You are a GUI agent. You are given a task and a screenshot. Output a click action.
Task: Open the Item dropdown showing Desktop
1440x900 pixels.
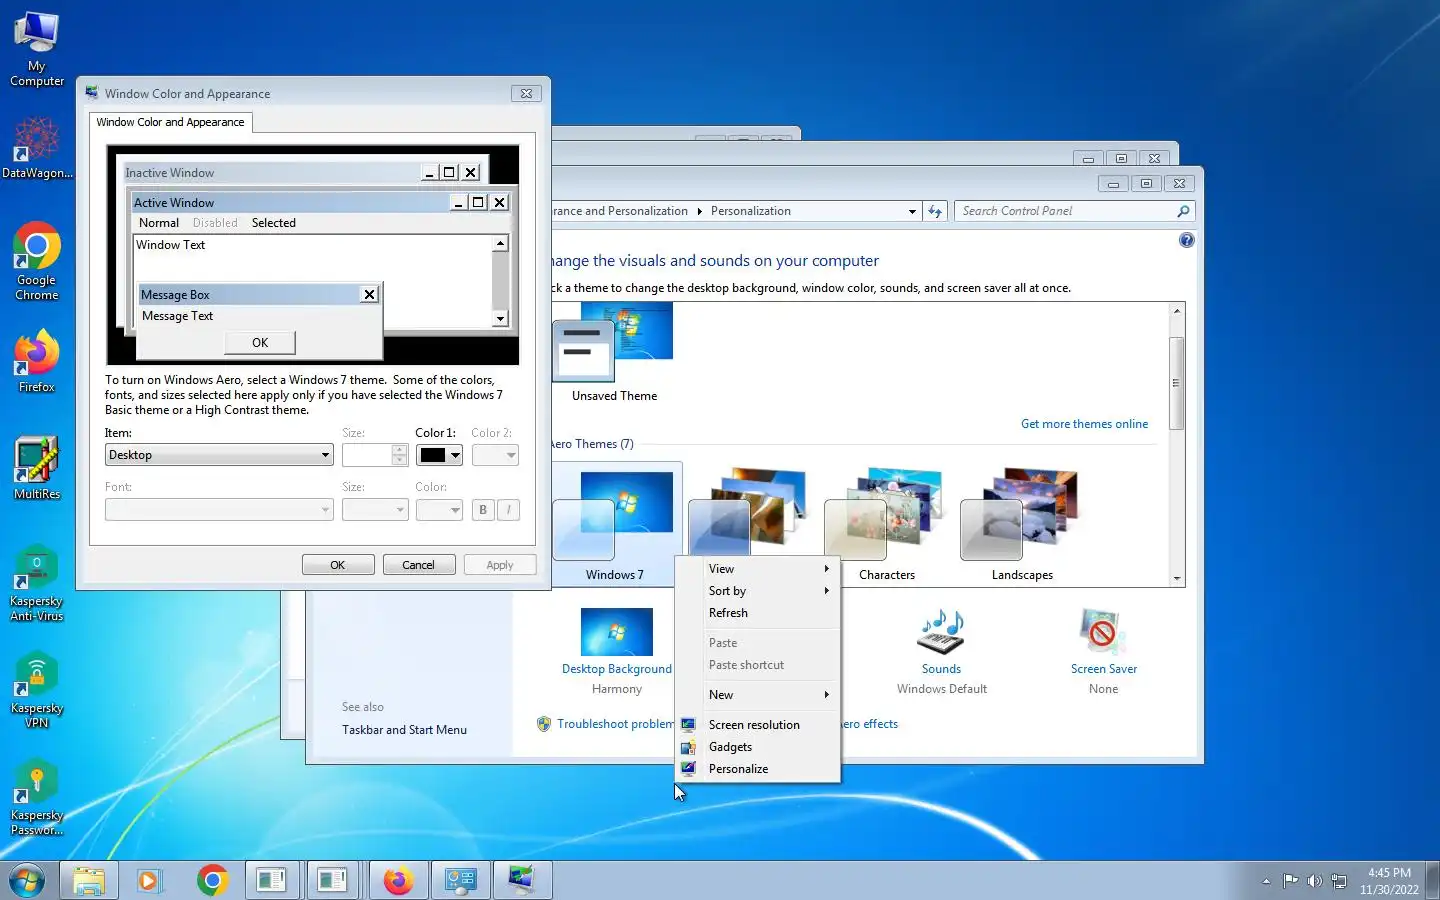[x=219, y=455]
